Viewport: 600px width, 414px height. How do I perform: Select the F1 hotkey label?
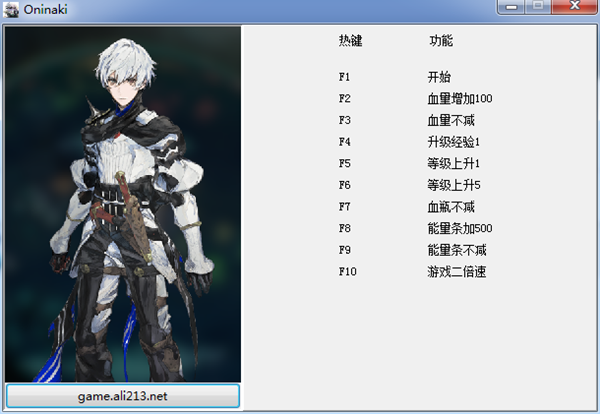pos(345,76)
